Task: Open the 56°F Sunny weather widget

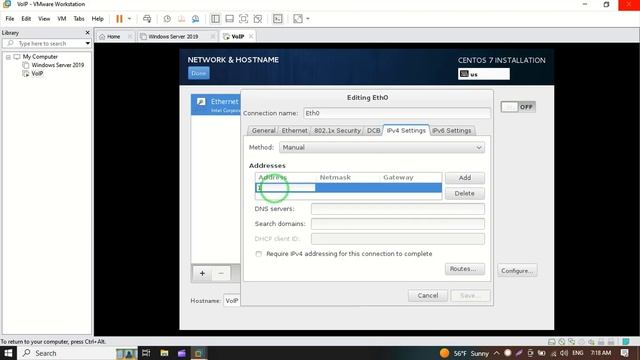Action: coord(464,353)
